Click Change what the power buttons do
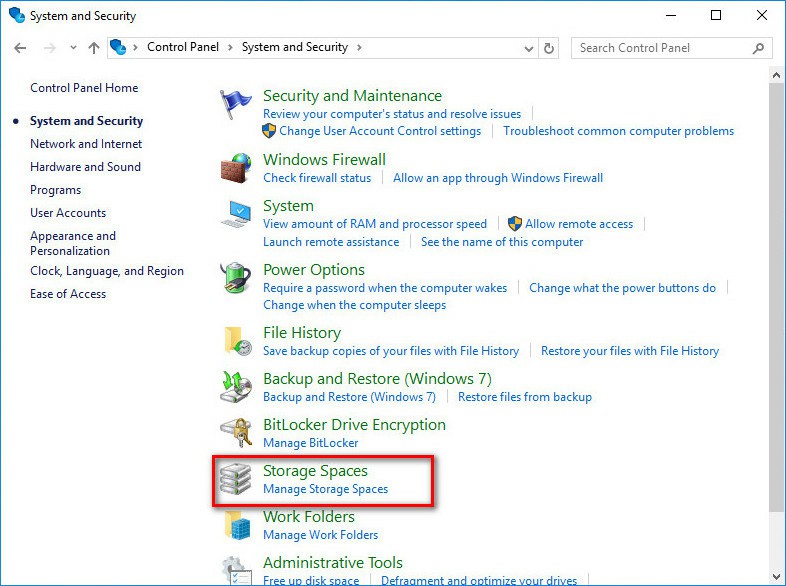This screenshot has height=586, width=786. [x=623, y=288]
